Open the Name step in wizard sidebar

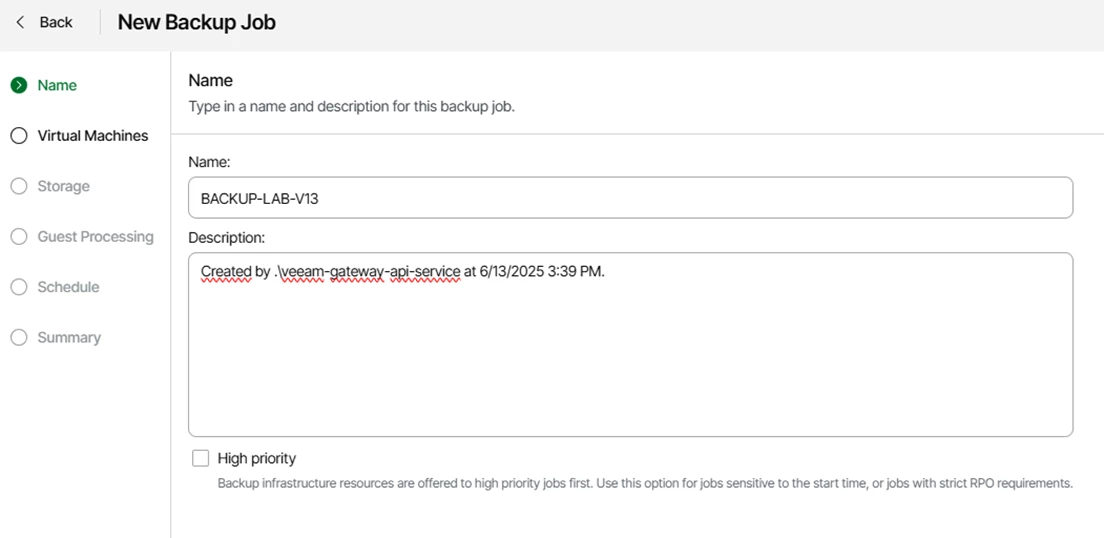pyautogui.click(x=57, y=85)
